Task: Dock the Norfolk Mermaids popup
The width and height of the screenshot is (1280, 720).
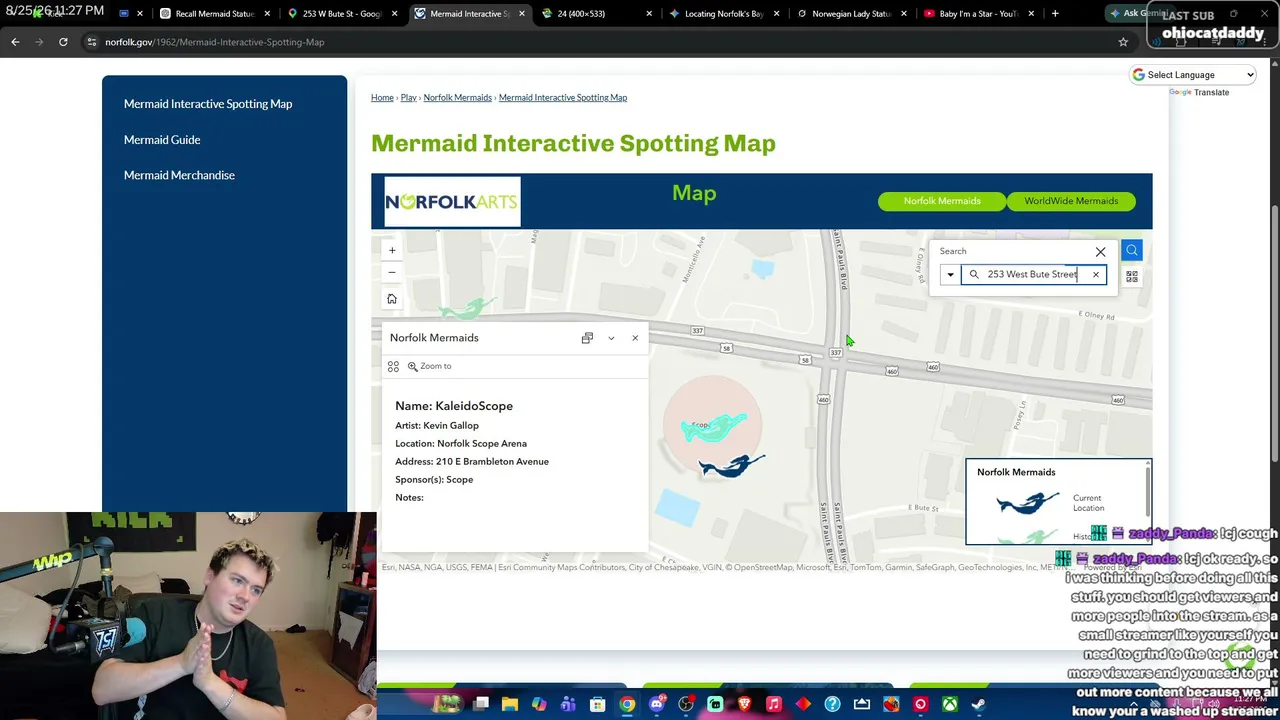Action: click(x=587, y=338)
